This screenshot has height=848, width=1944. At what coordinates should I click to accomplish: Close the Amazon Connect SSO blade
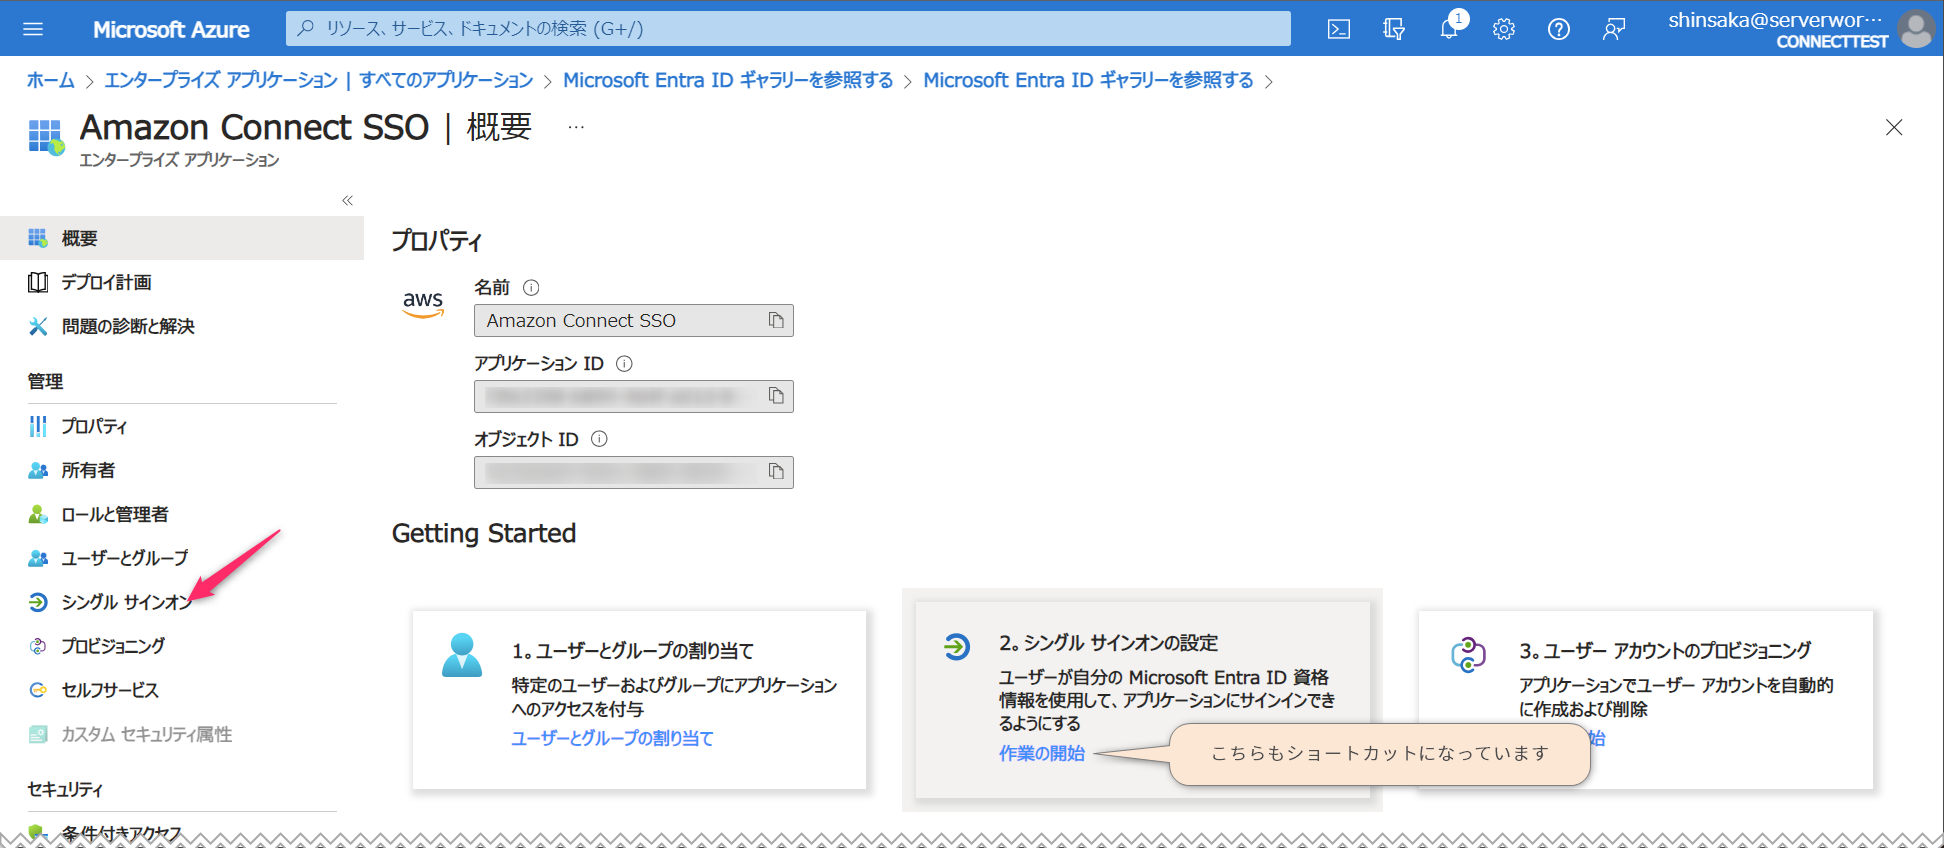pyautogui.click(x=1894, y=127)
